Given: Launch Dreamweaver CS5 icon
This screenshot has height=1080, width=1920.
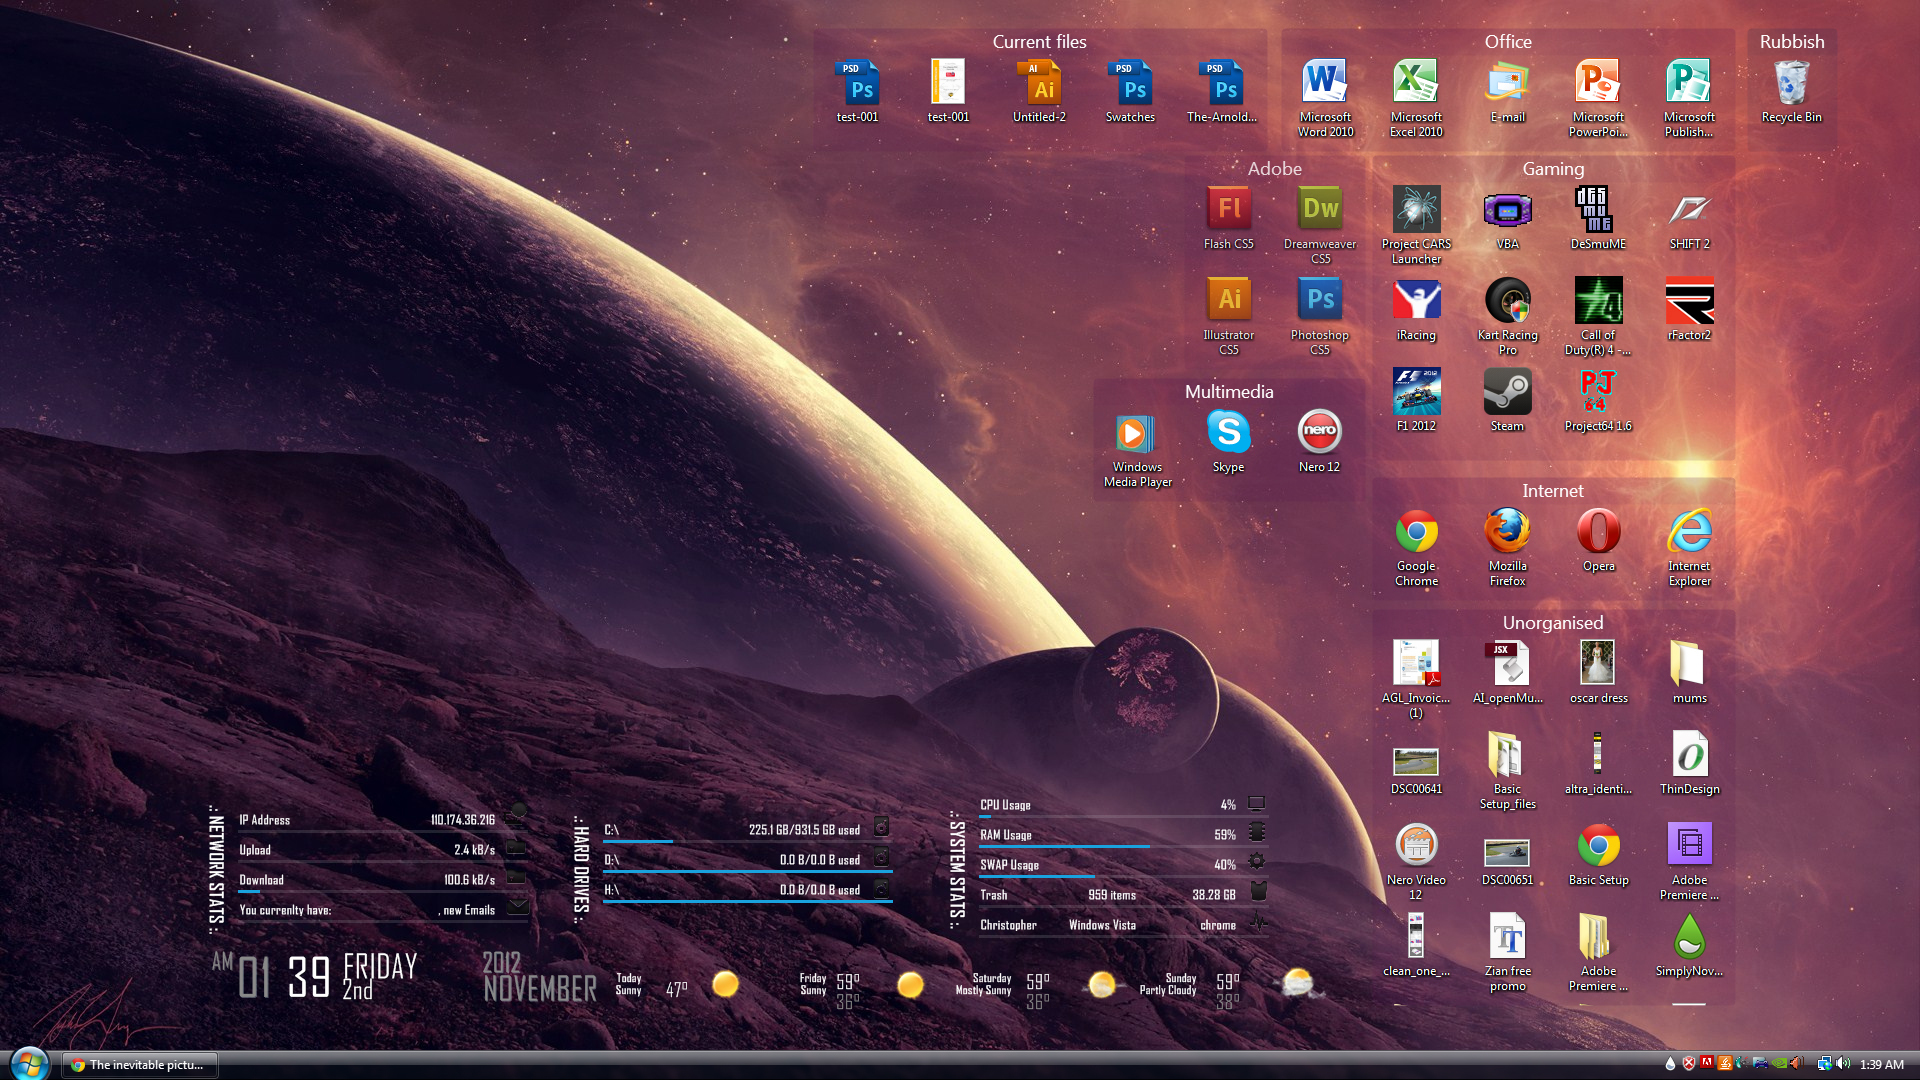Looking at the screenshot, I should pos(1320,209).
